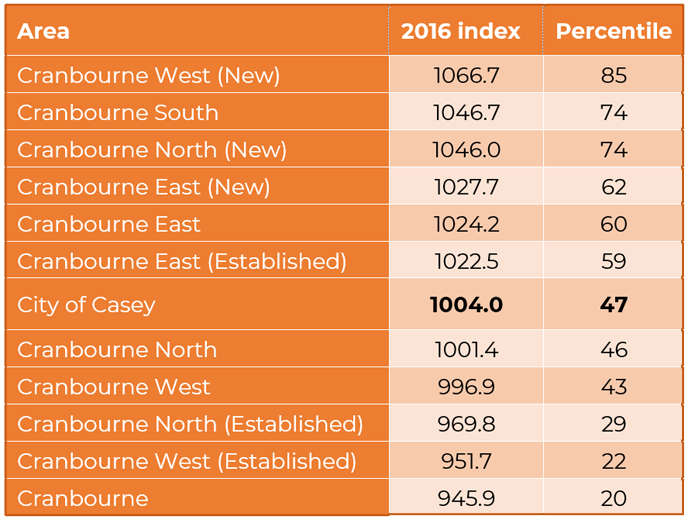Click the Cranbourne West (Established) area cell
The height and width of the screenshot is (523, 692).
[x=187, y=461]
